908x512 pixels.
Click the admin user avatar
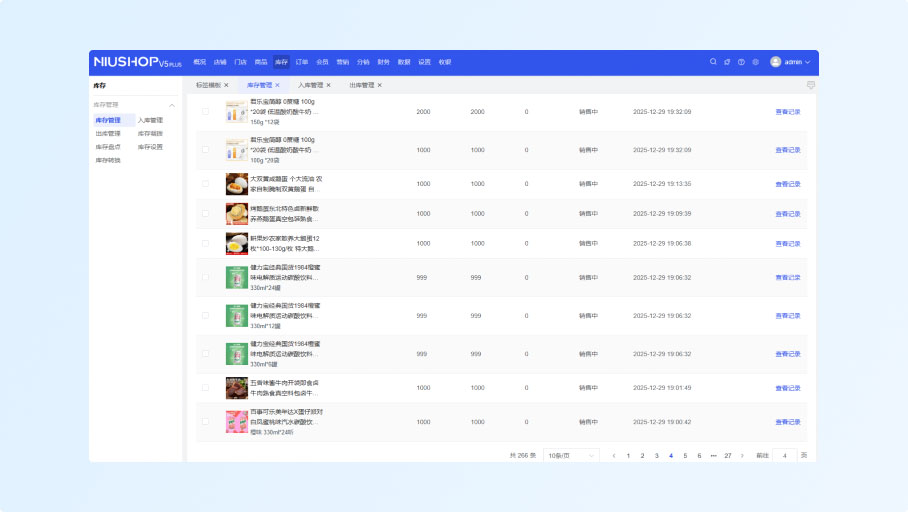(775, 62)
